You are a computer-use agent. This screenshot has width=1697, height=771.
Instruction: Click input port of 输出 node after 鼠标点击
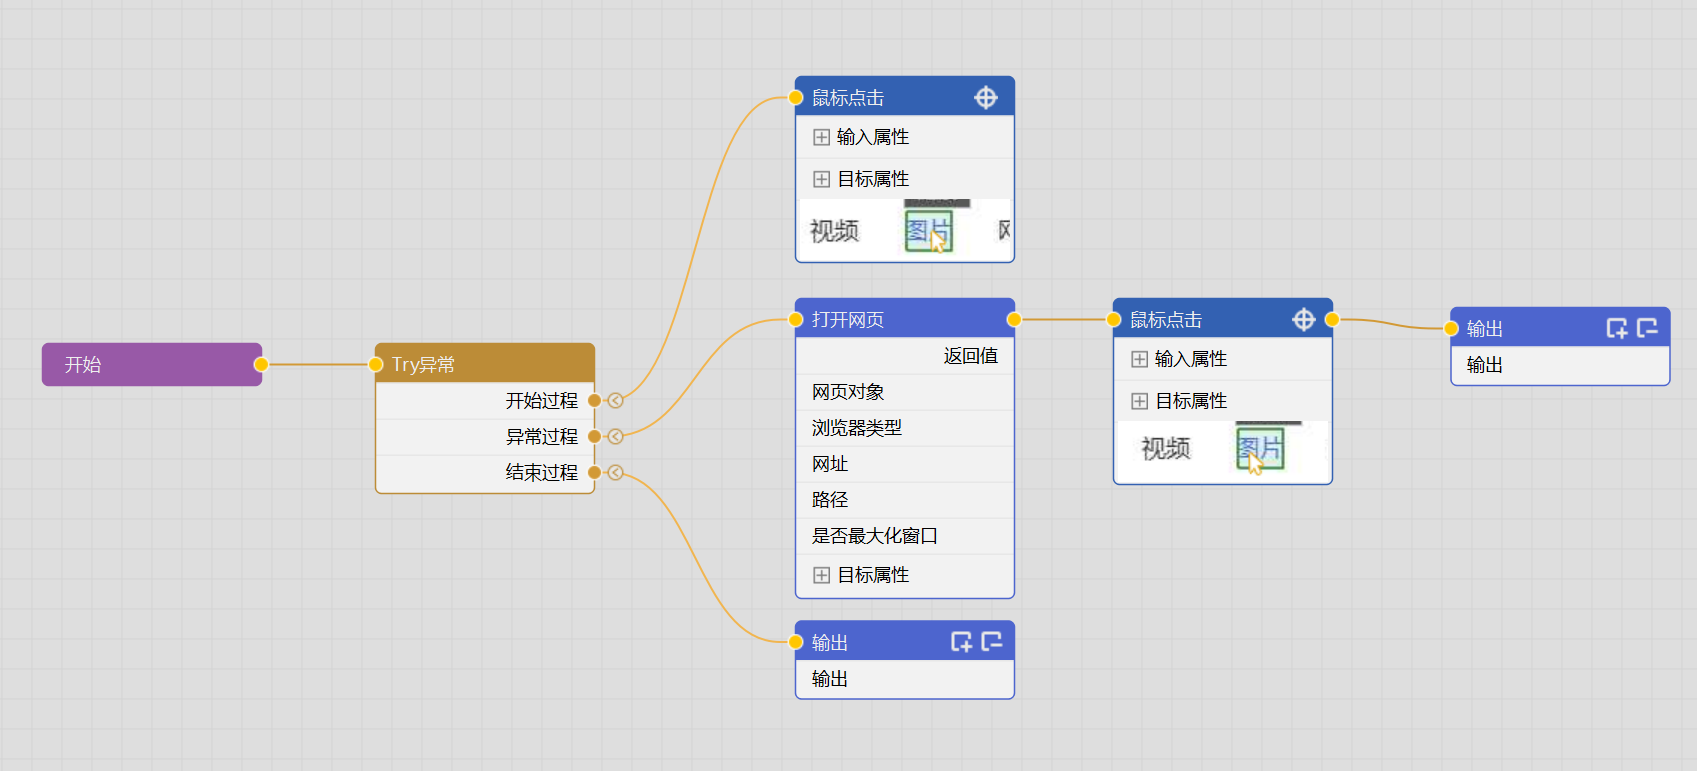pos(1452,329)
